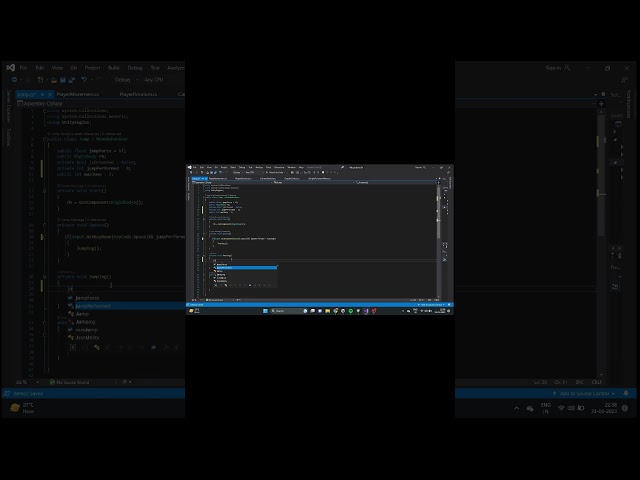Image resolution: width=640 pixels, height=480 pixels.
Task: Open Test menu in large dimmed Visual Studio
Action: (x=155, y=68)
